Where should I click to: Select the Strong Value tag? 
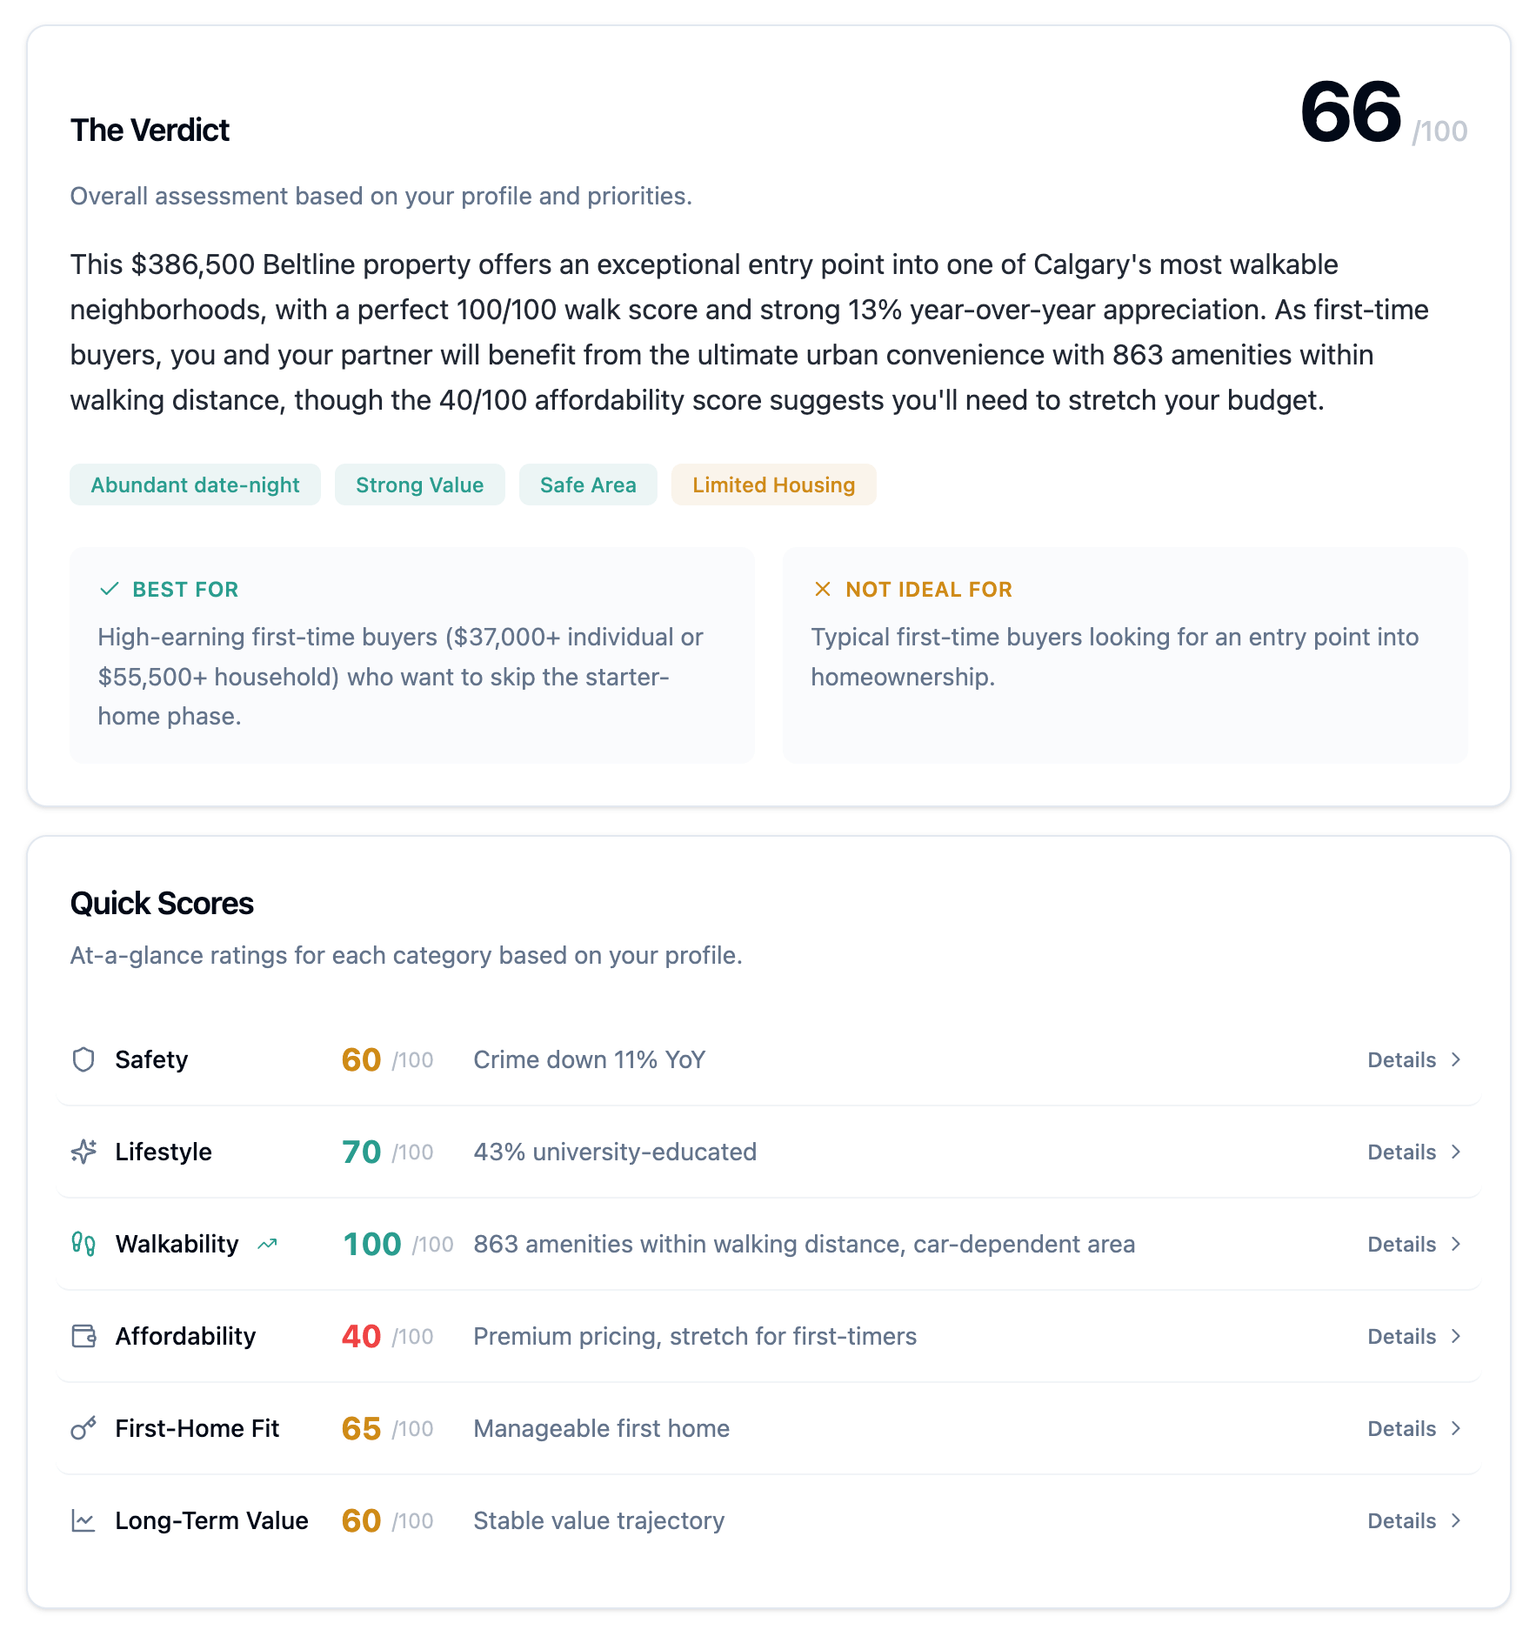tap(420, 485)
